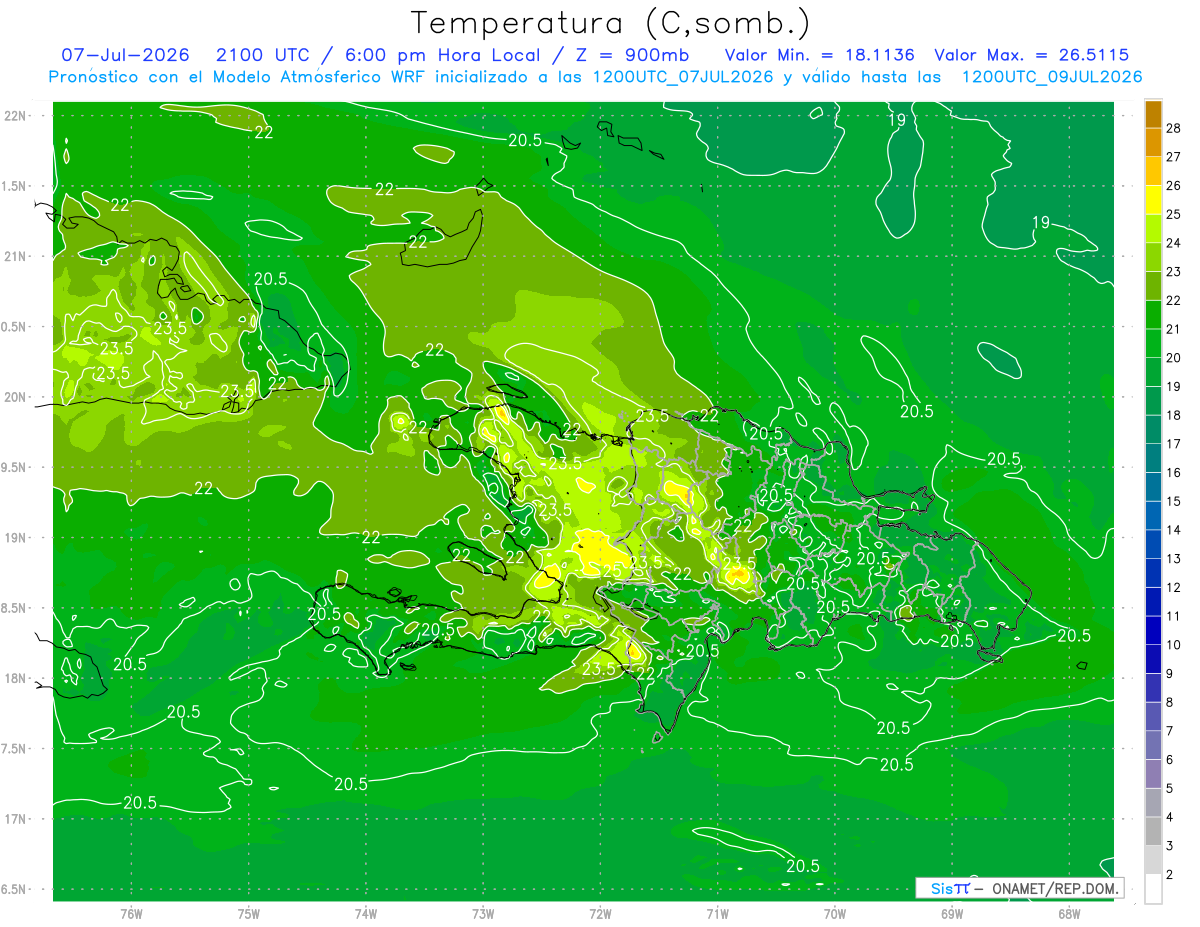Pick the dark blue swatch between legend 10 and 11
The image size is (1200, 927).
(1153, 631)
